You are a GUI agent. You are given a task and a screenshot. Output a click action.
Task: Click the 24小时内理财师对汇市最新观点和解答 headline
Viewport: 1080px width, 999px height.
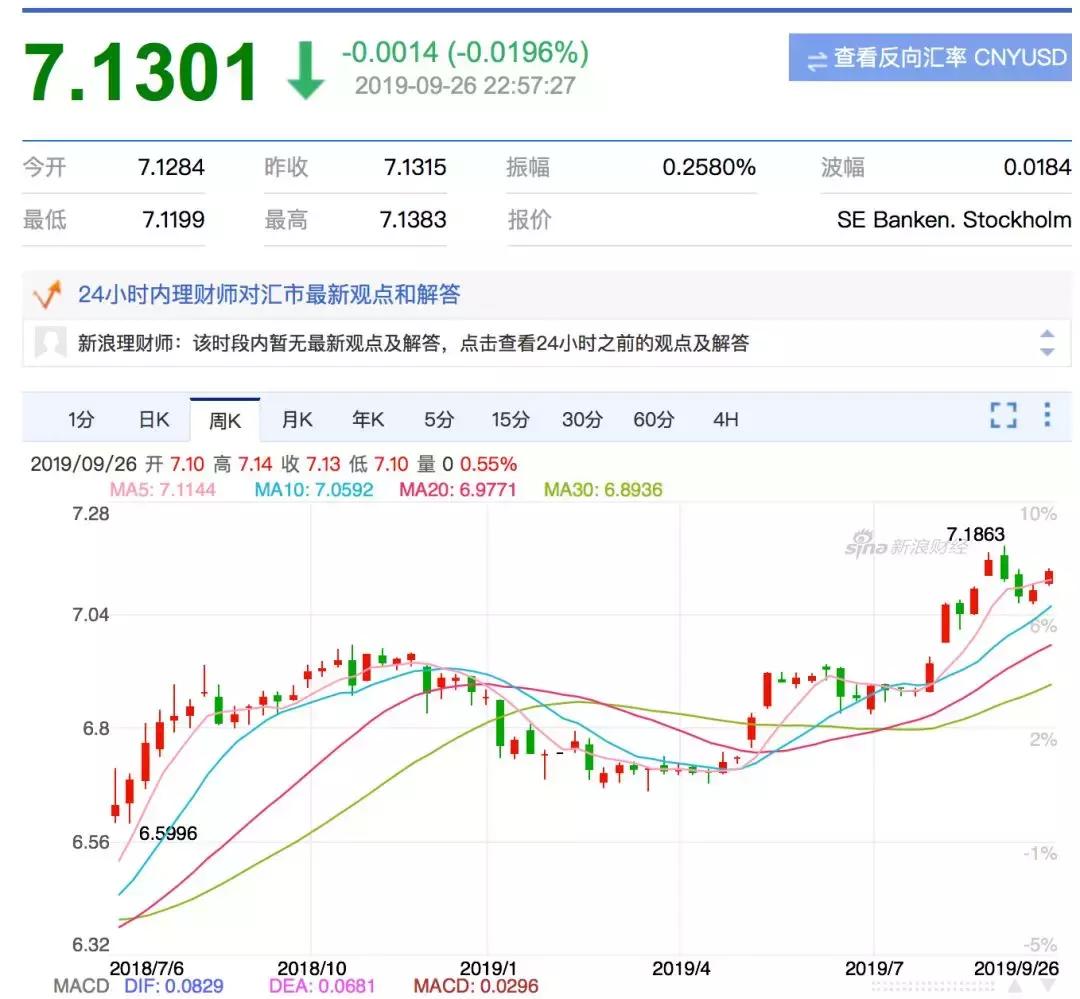(x=270, y=292)
